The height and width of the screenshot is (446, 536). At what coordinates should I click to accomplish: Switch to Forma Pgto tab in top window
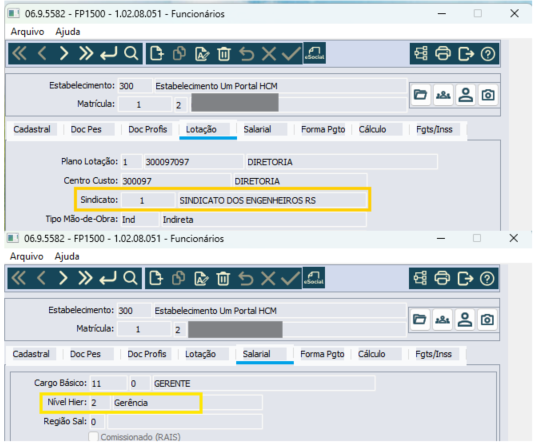(323, 130)
